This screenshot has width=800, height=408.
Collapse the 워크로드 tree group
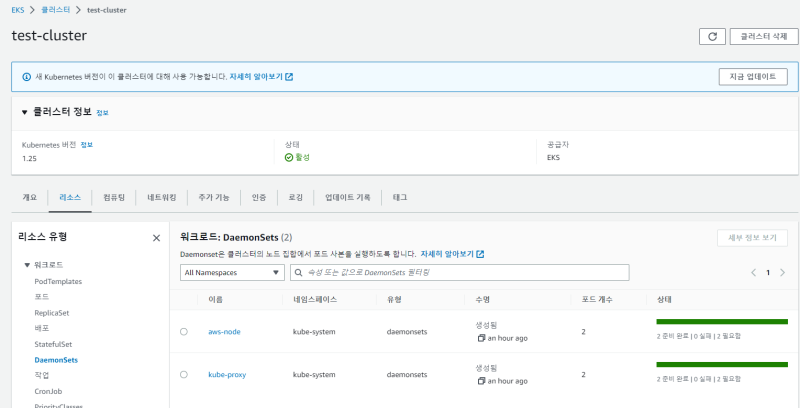point(28,265)
